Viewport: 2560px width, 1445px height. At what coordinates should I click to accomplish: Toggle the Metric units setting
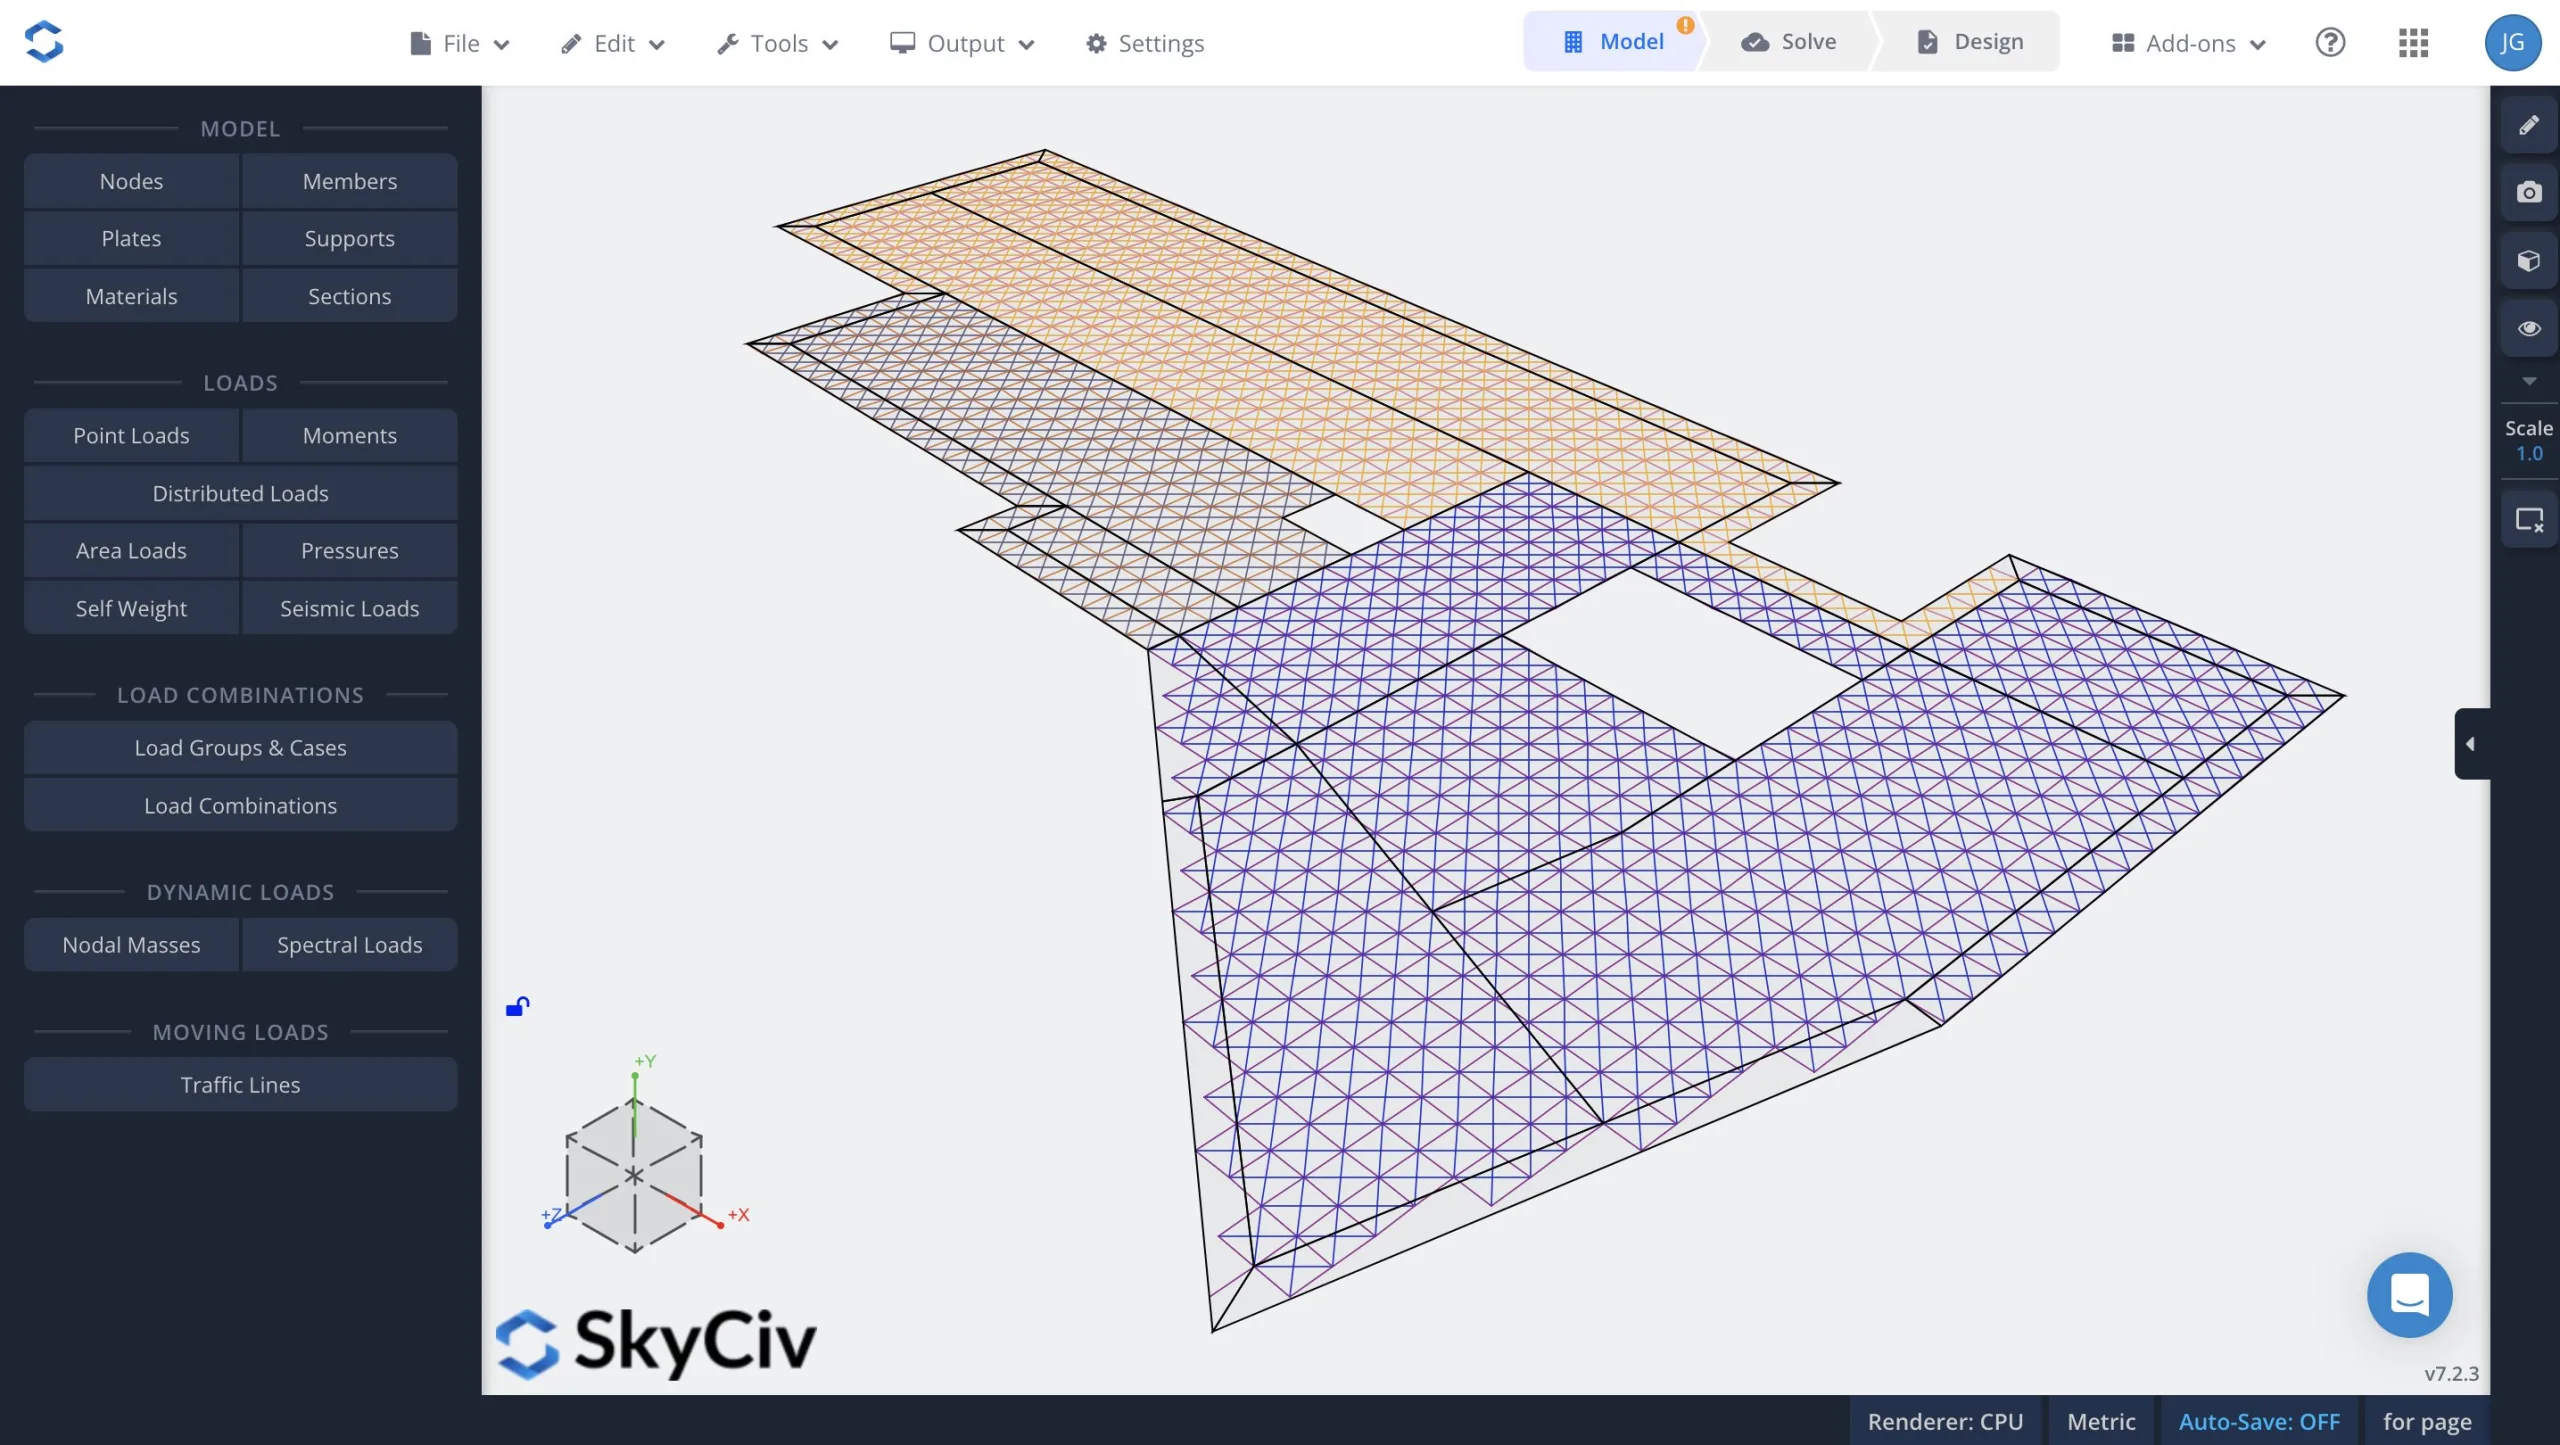[x=2101, y=1421]
